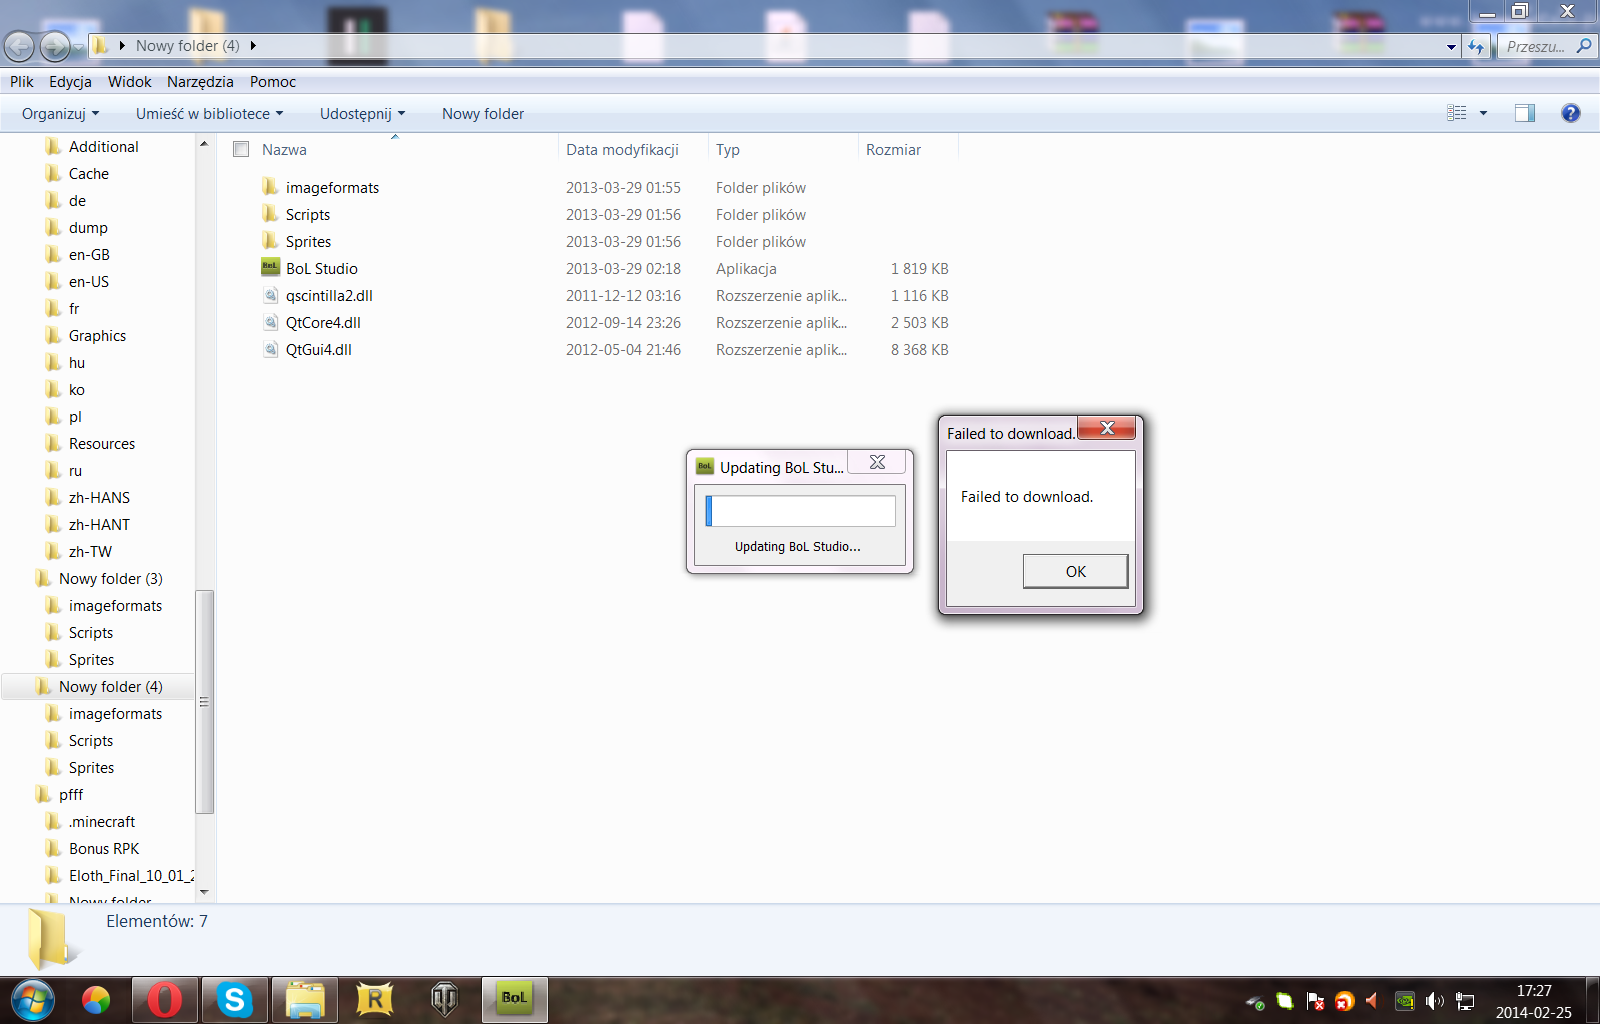Click the scroll down arrow in navigation pane

coord(204,892)
